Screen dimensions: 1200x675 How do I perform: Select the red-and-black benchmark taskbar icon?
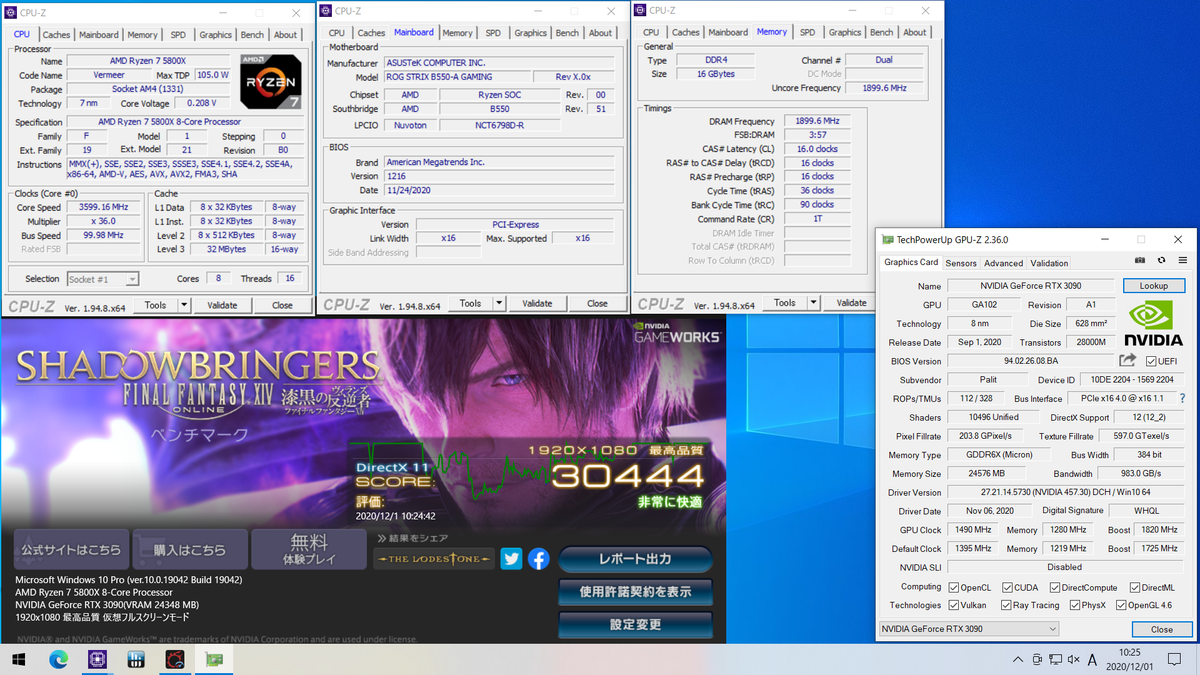[x=175, y=659]
